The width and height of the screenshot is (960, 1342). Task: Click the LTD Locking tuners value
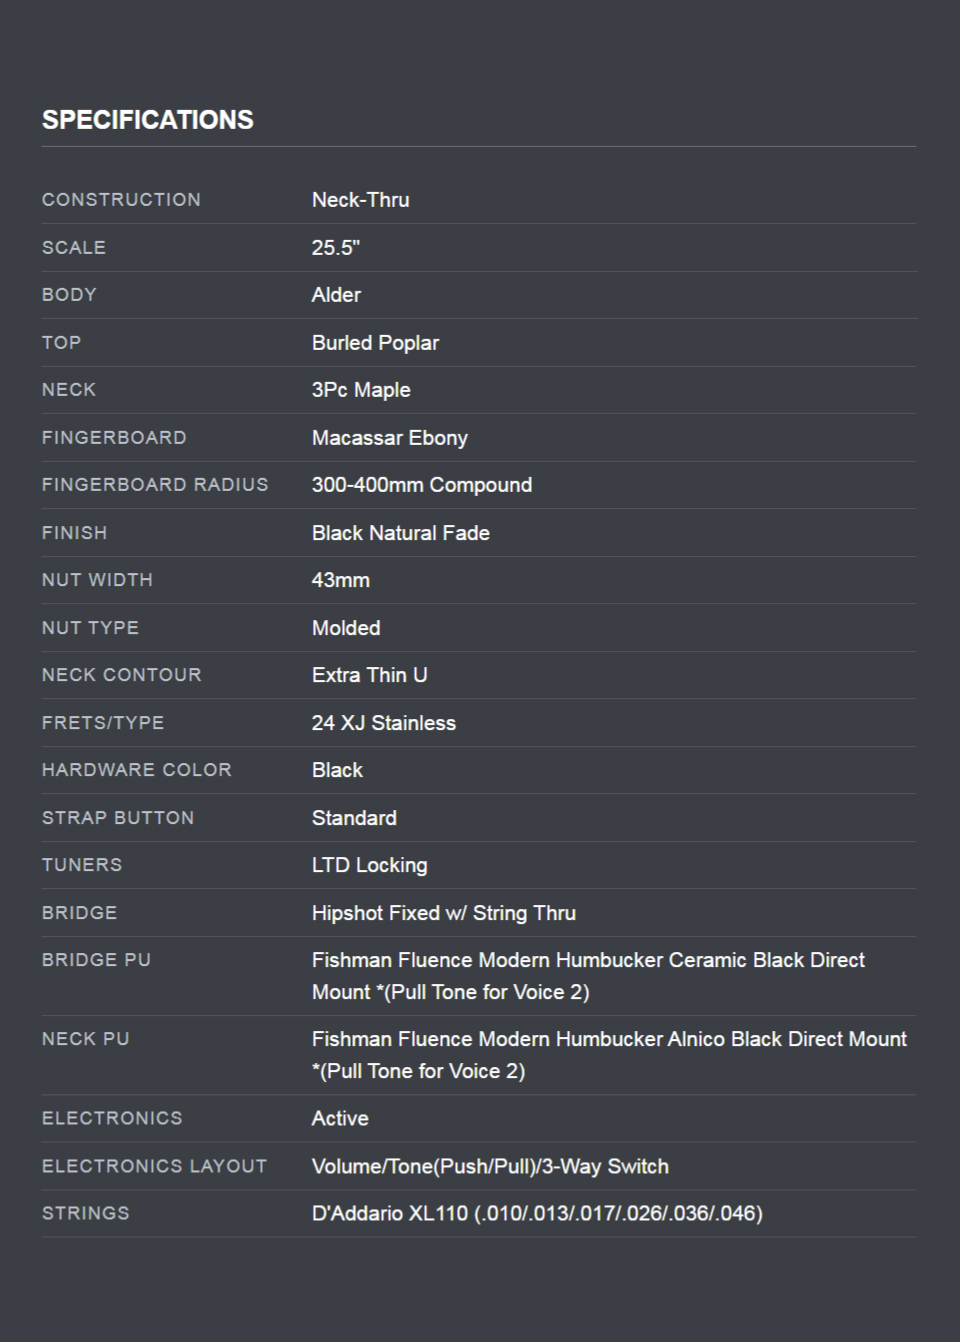(369, 865)
